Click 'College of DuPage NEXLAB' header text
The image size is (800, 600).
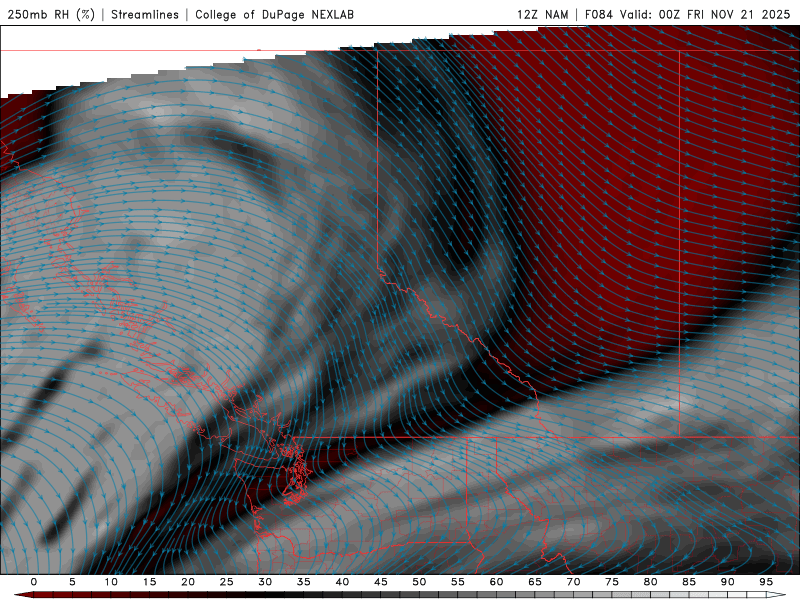click(274, 15)
